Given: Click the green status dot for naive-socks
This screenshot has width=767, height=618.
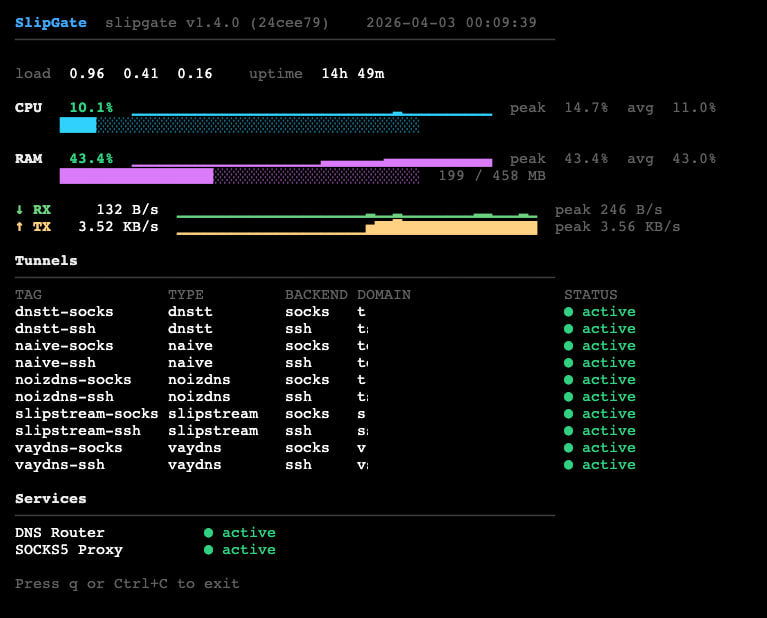Looking at the screenshot, I should click(x=568, y=345).
